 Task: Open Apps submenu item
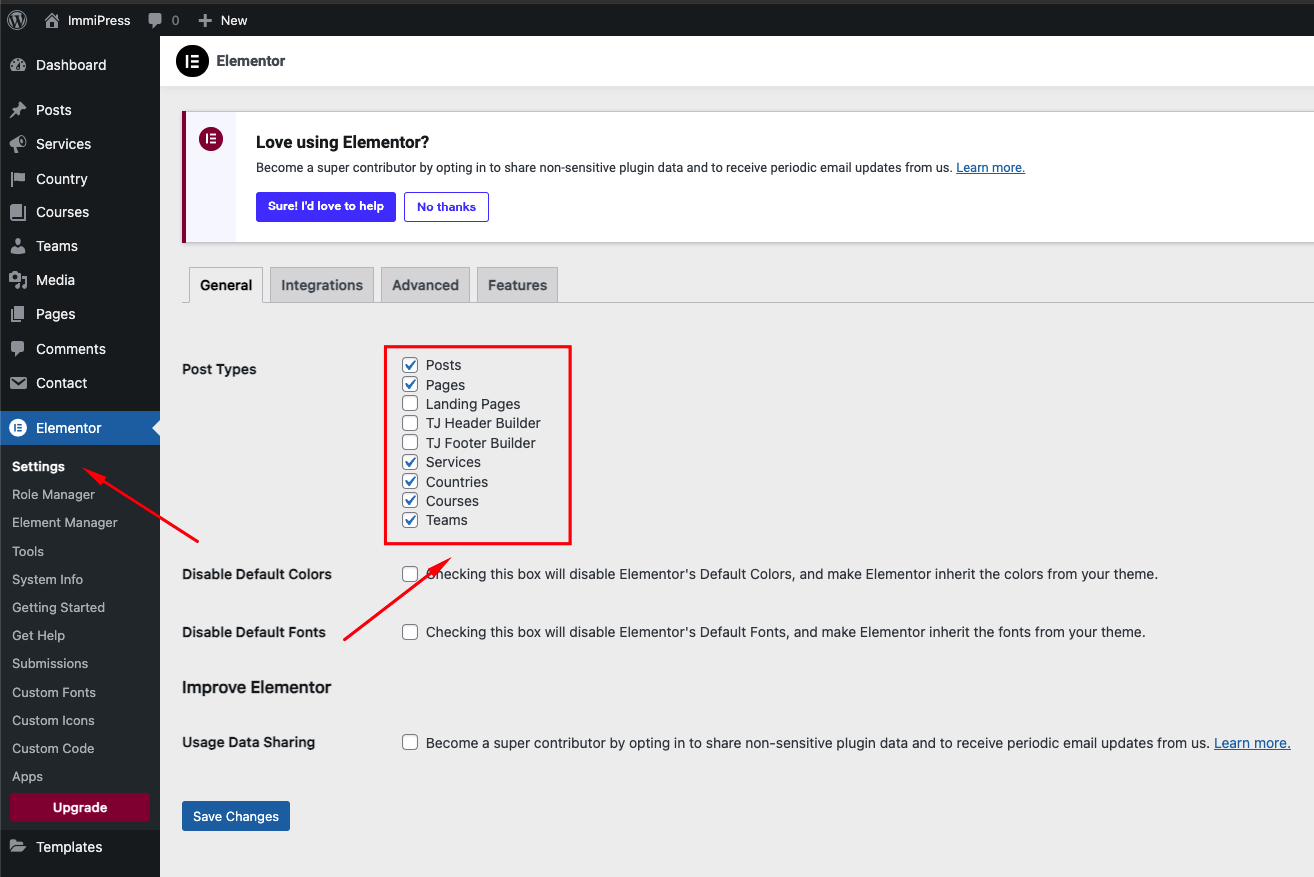[x=27, y=776]
